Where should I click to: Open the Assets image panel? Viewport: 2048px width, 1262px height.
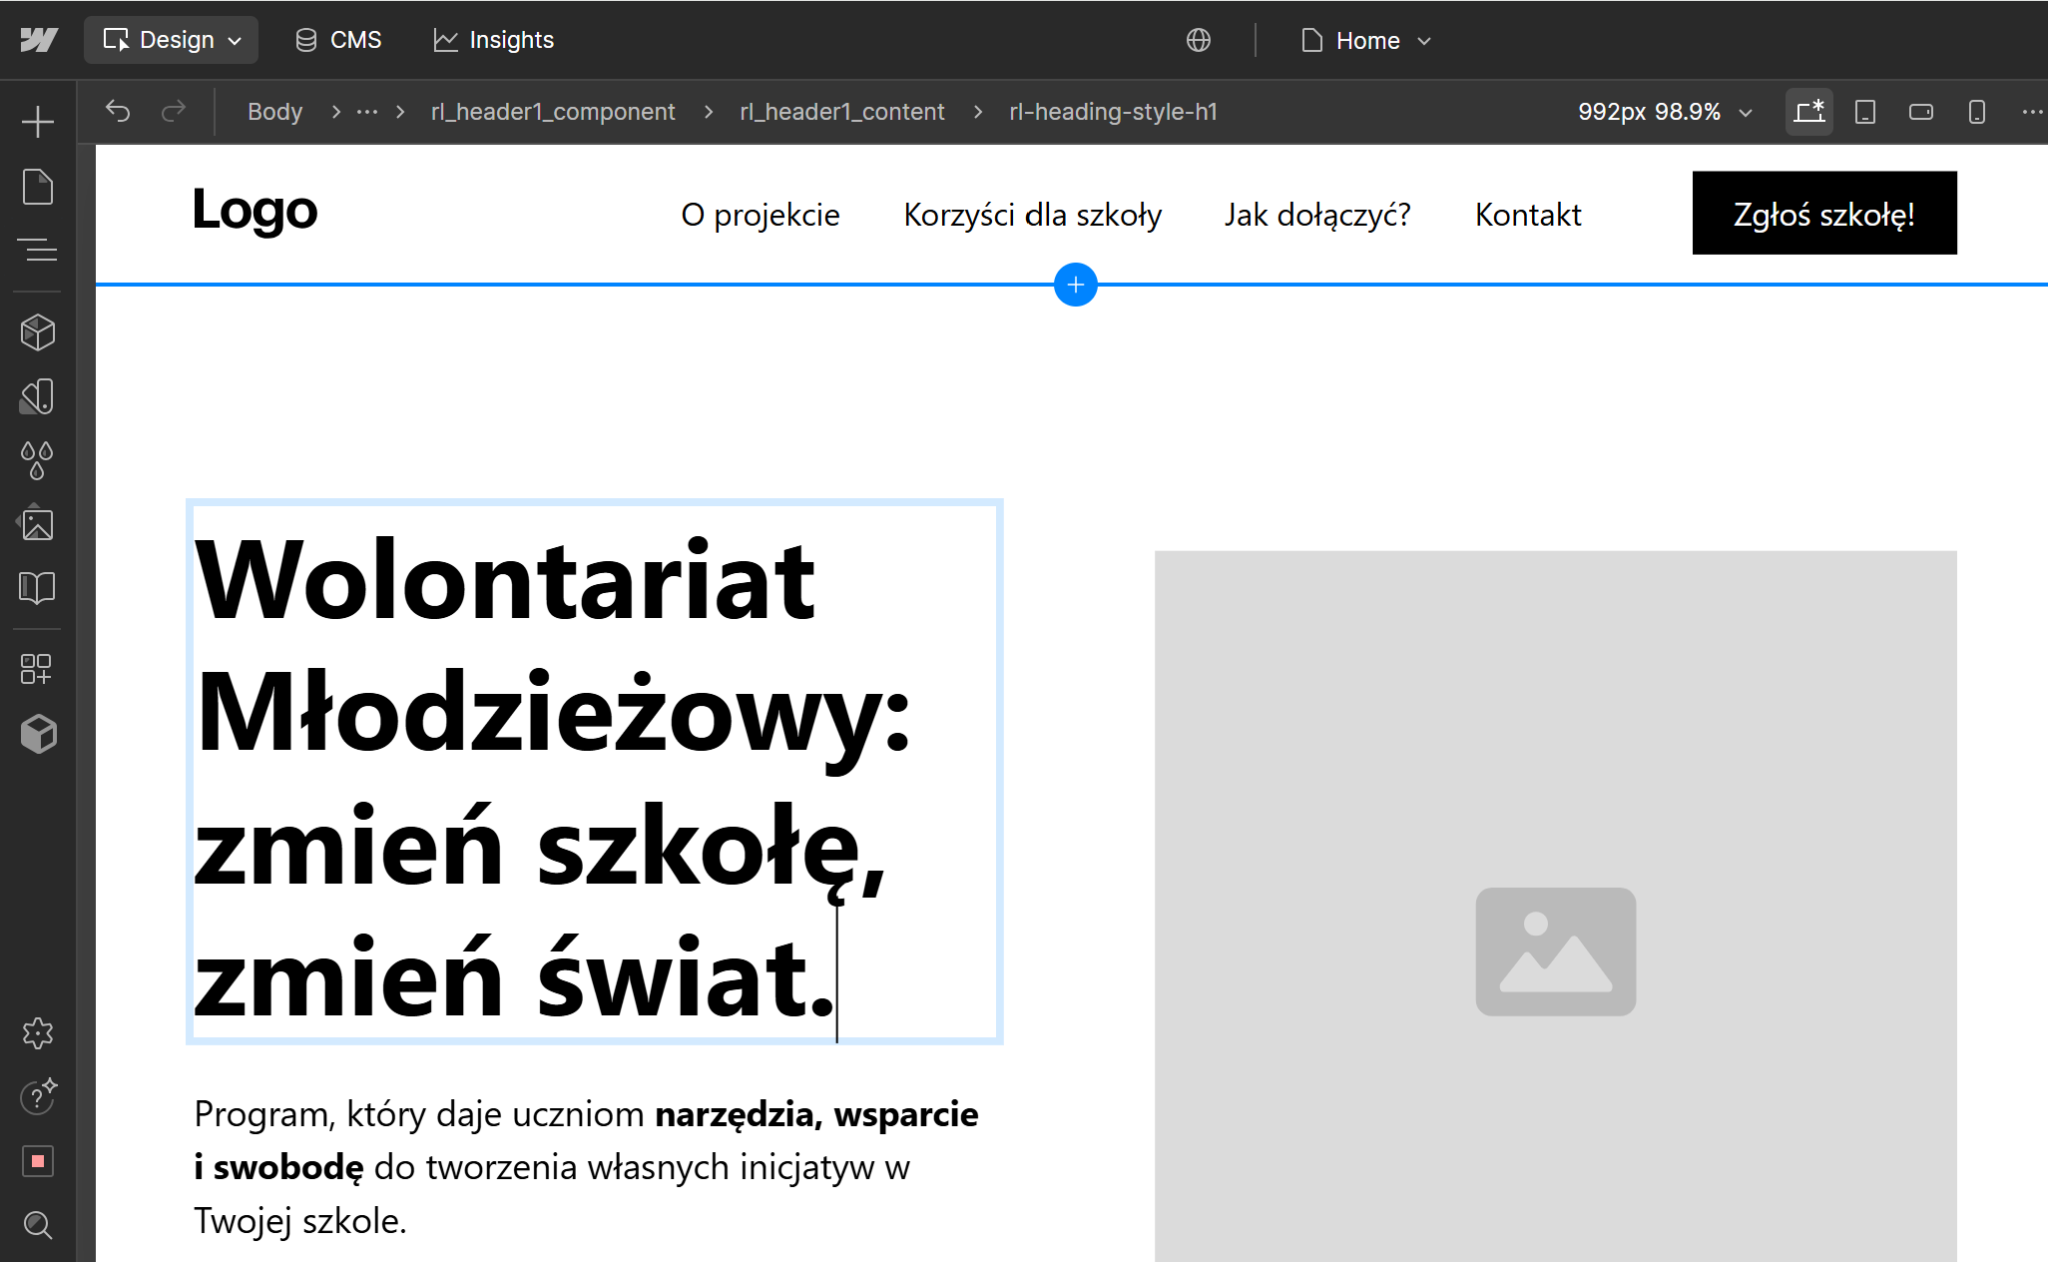pos(38,524)
